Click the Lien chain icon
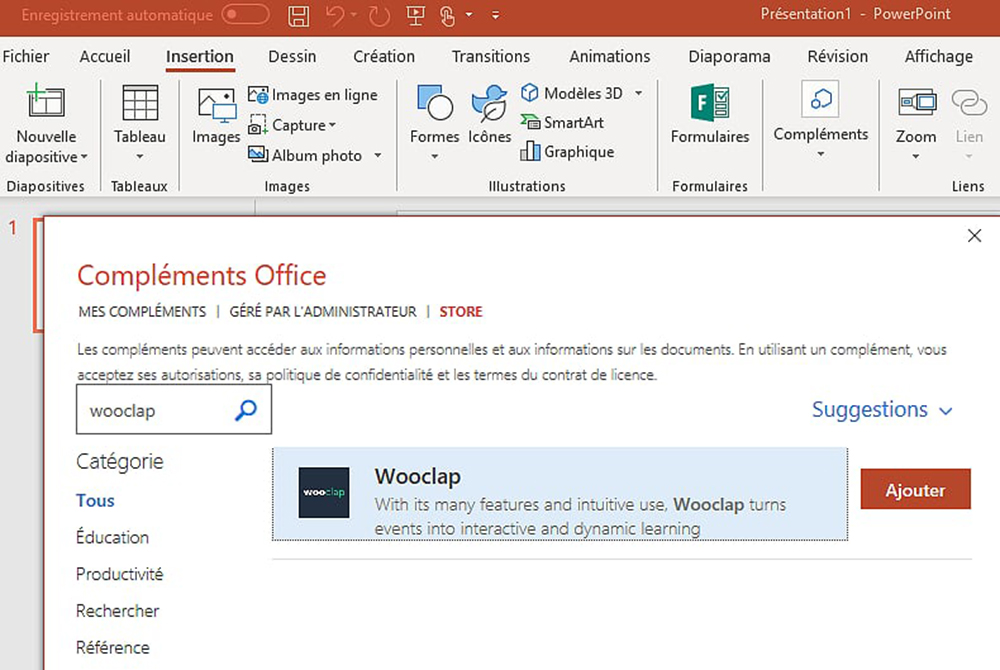This screenshot has width=1000, height=670. click(969, 103)
